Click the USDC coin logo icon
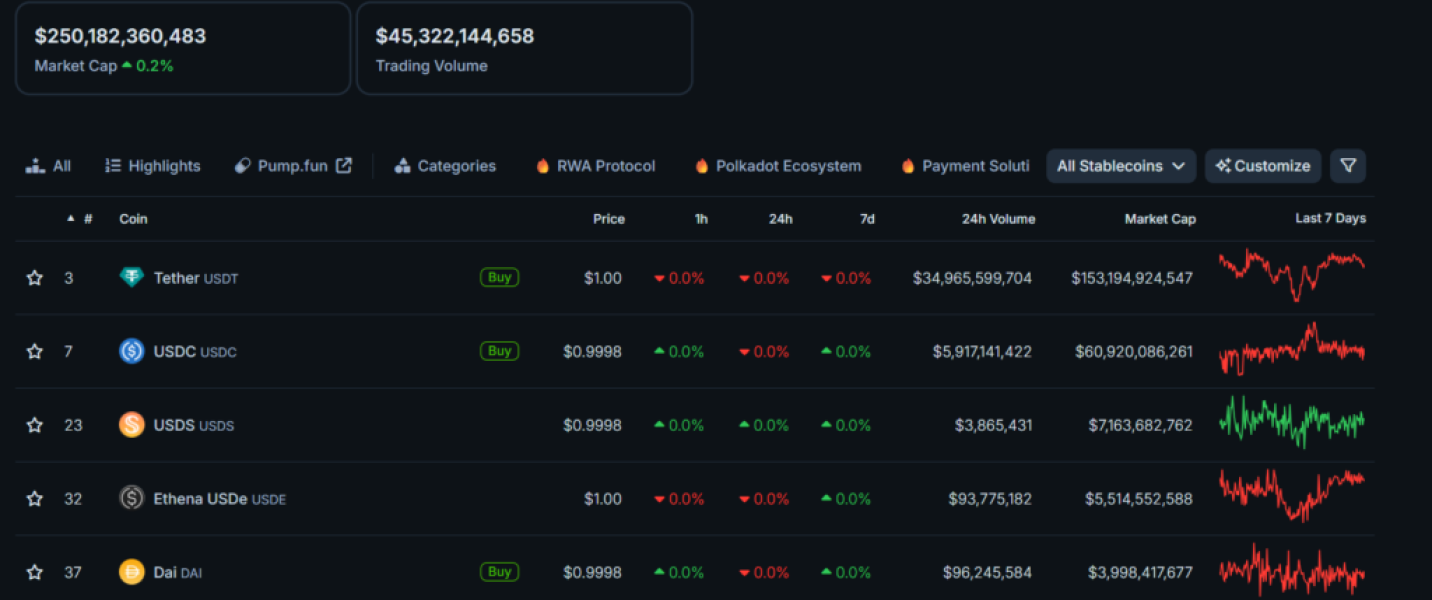Image resolution: width=1432 pixels, height=600 pixels. coord(132,351)
